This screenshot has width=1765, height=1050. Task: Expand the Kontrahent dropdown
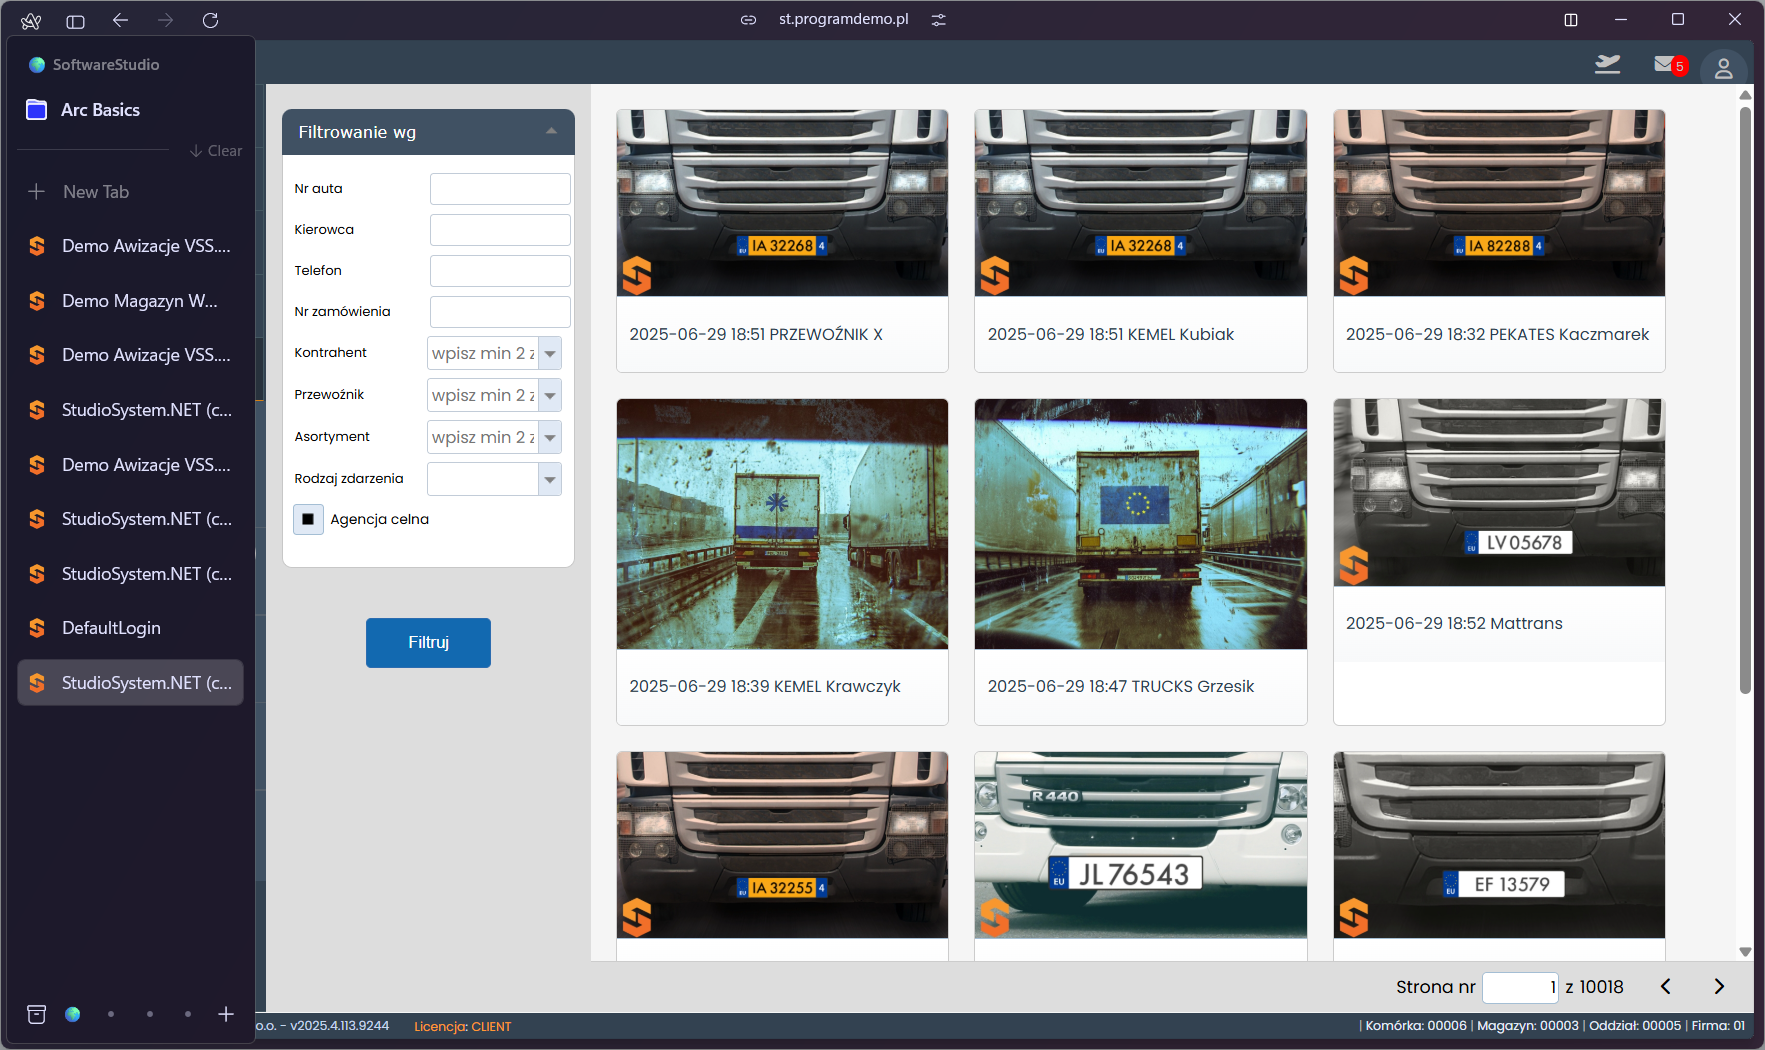[550, 354]
